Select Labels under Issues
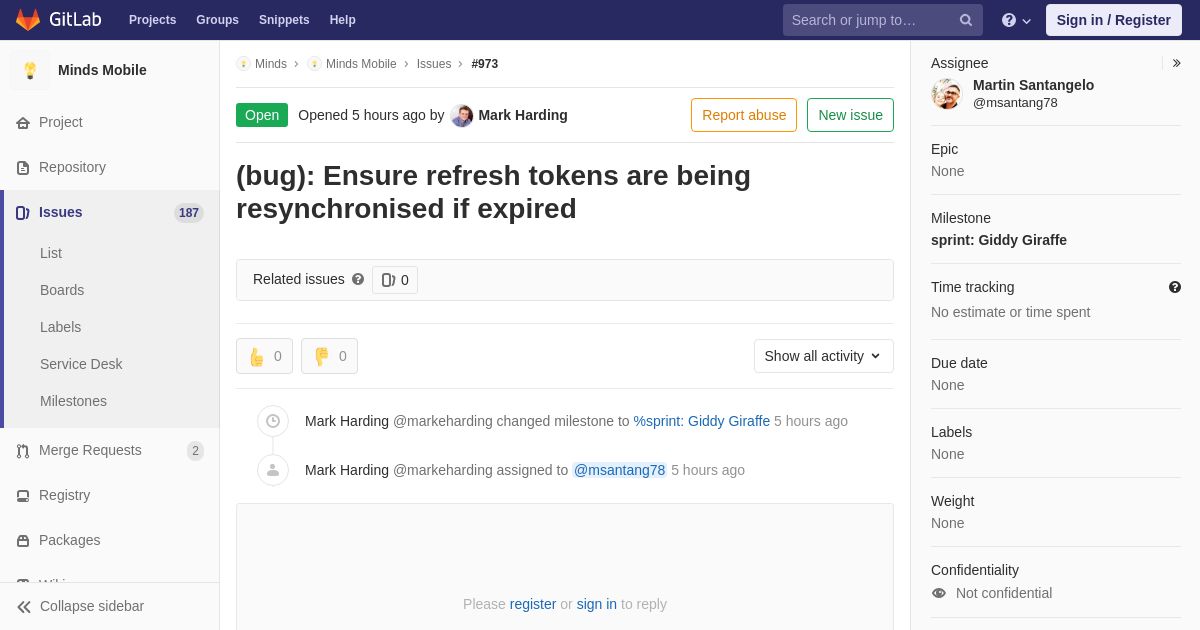1200x630 pixels. click(60, 327)
